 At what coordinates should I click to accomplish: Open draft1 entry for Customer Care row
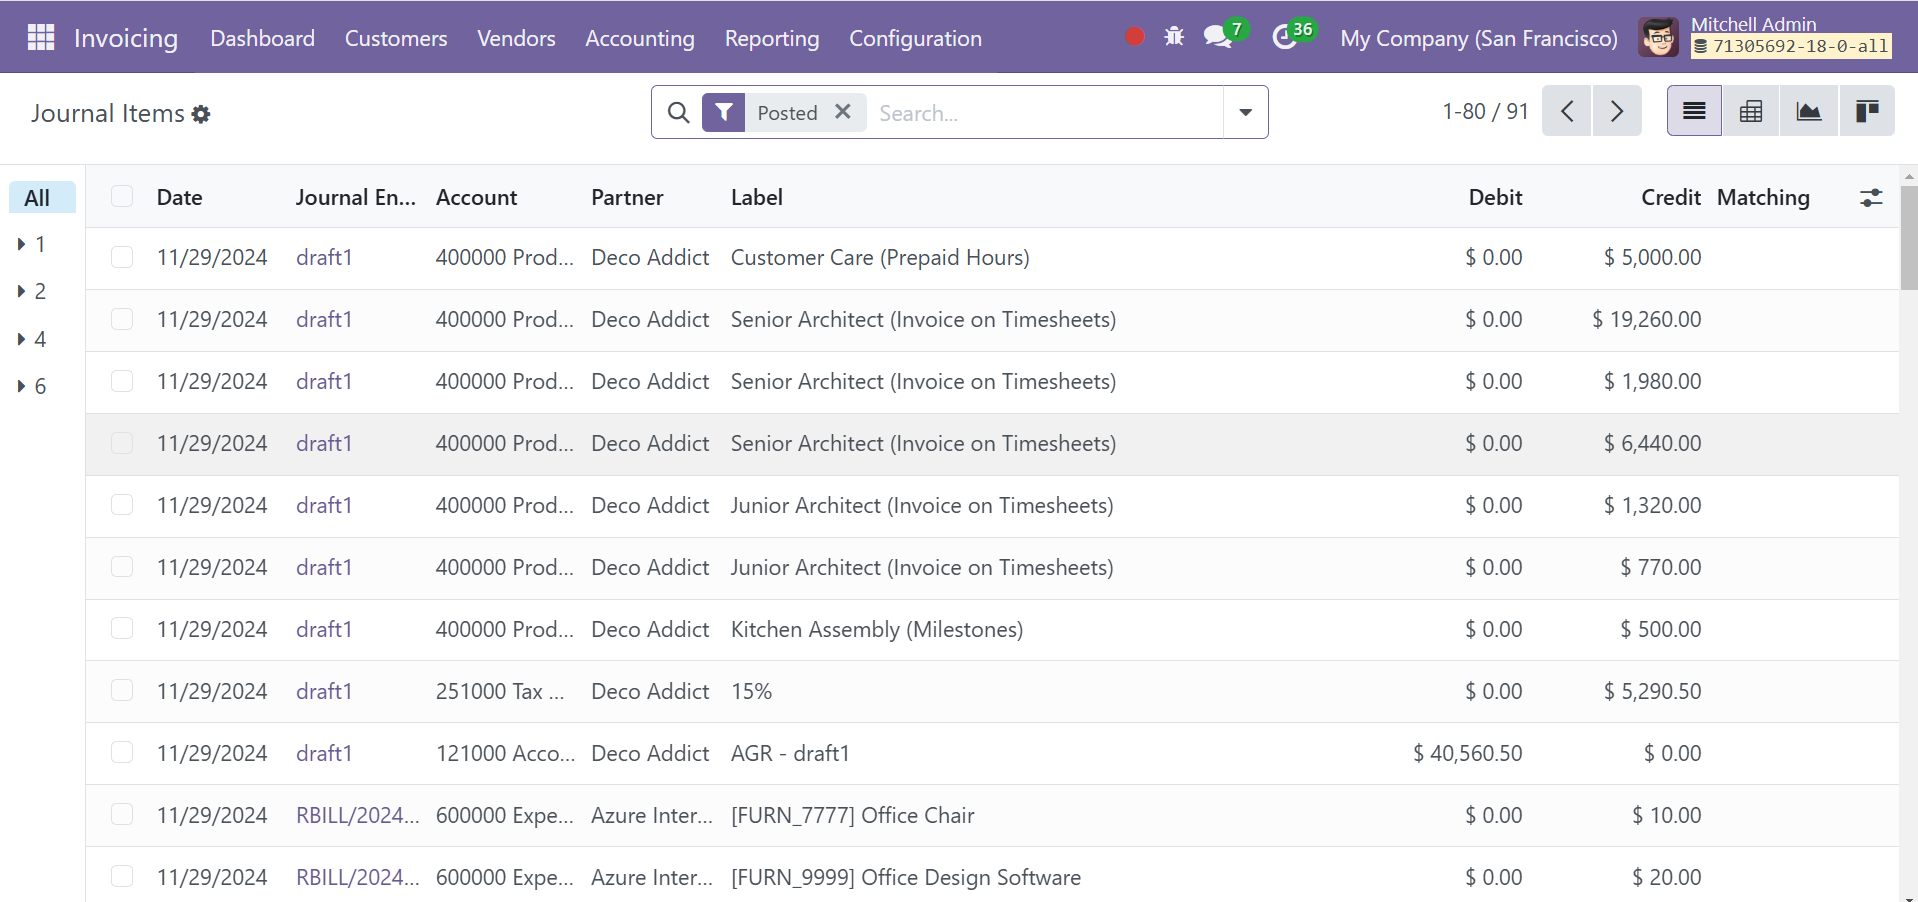(x=324, y=257)
